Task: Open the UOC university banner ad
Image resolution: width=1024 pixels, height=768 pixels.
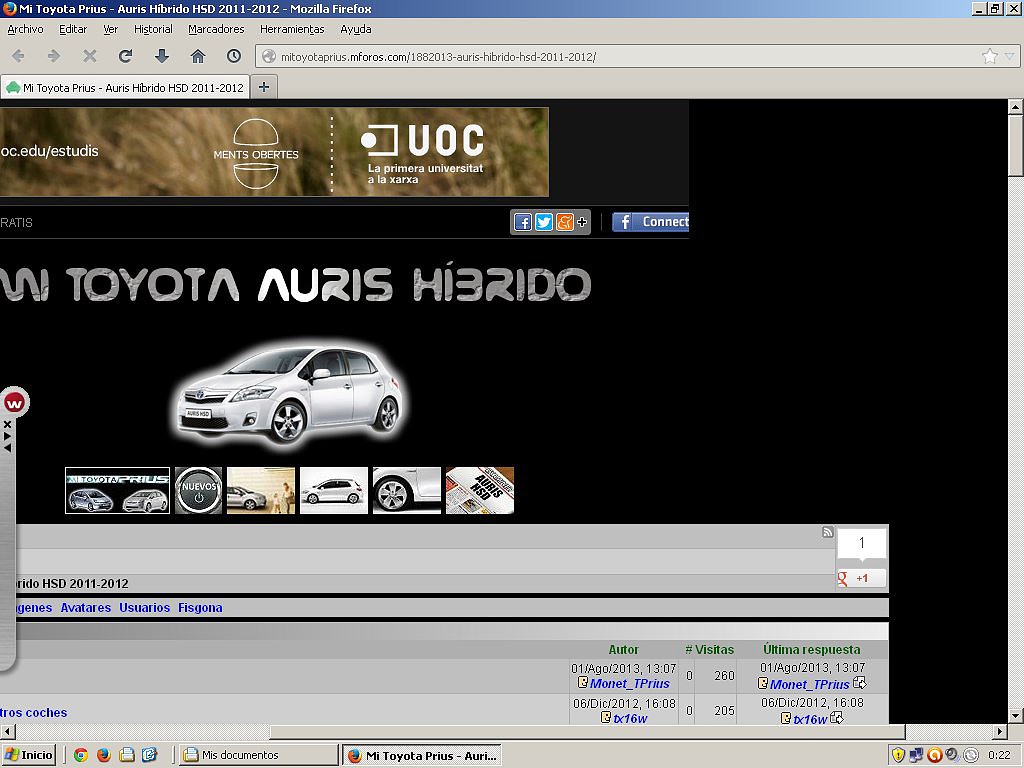Action: [274, 152]
